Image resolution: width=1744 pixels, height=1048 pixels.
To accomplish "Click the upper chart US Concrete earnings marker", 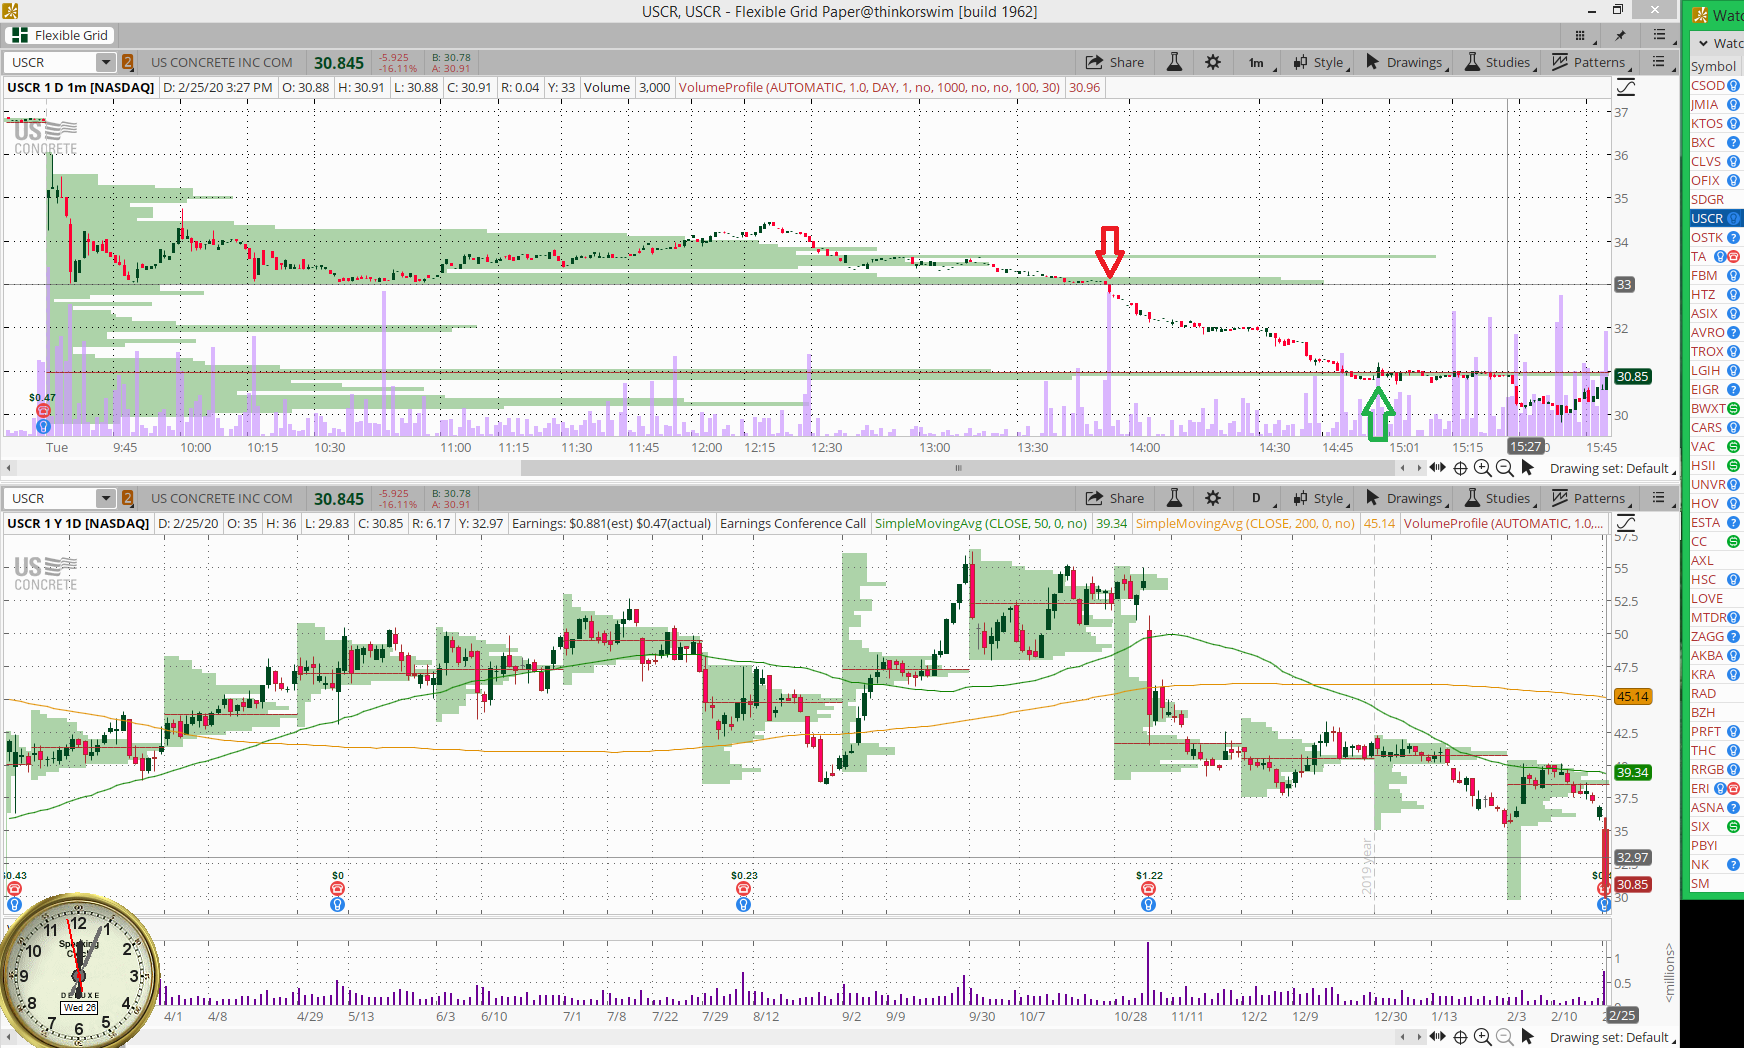I will pos(43,411).
